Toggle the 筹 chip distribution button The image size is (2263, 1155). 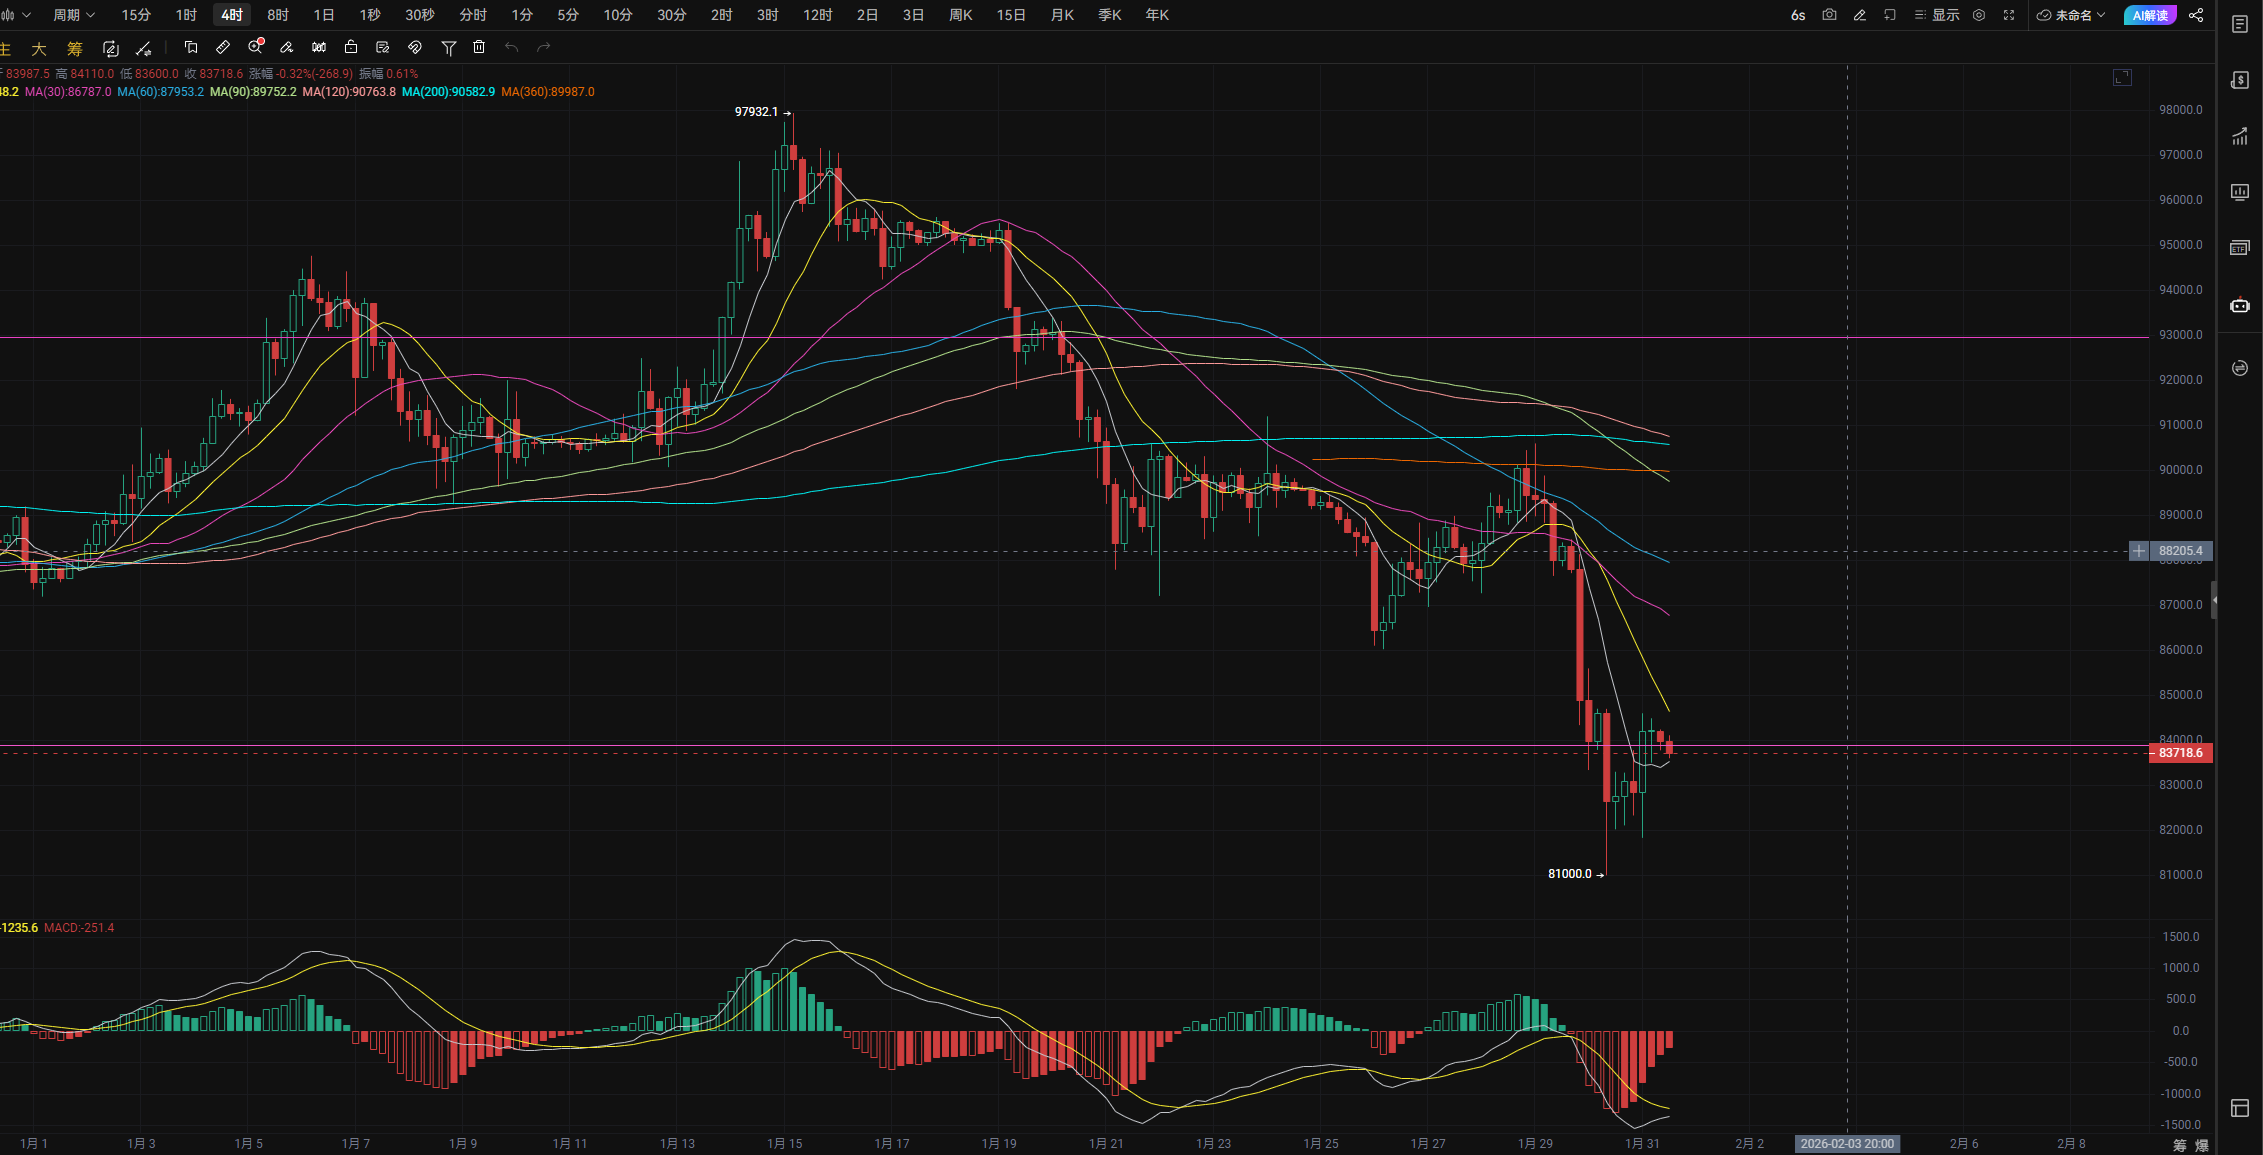point(75,49)
